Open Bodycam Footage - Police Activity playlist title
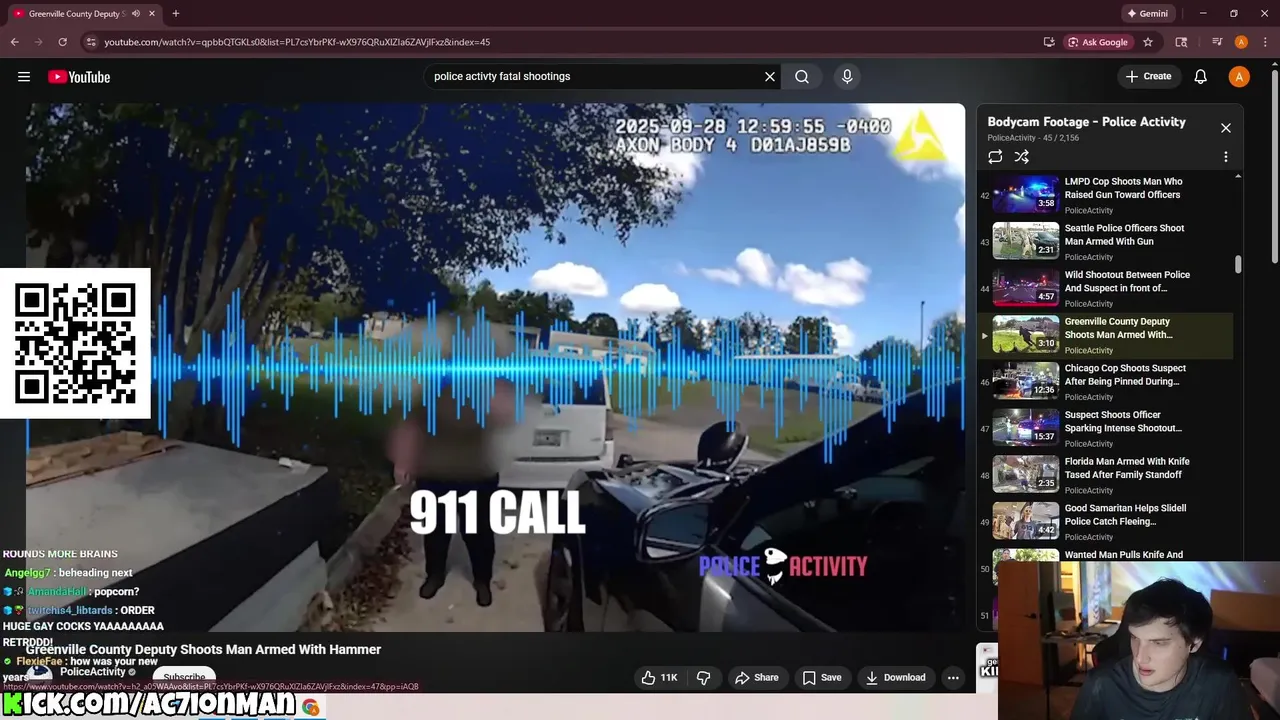Screen dimensions: 1280x720 (x=1086, y=122)
